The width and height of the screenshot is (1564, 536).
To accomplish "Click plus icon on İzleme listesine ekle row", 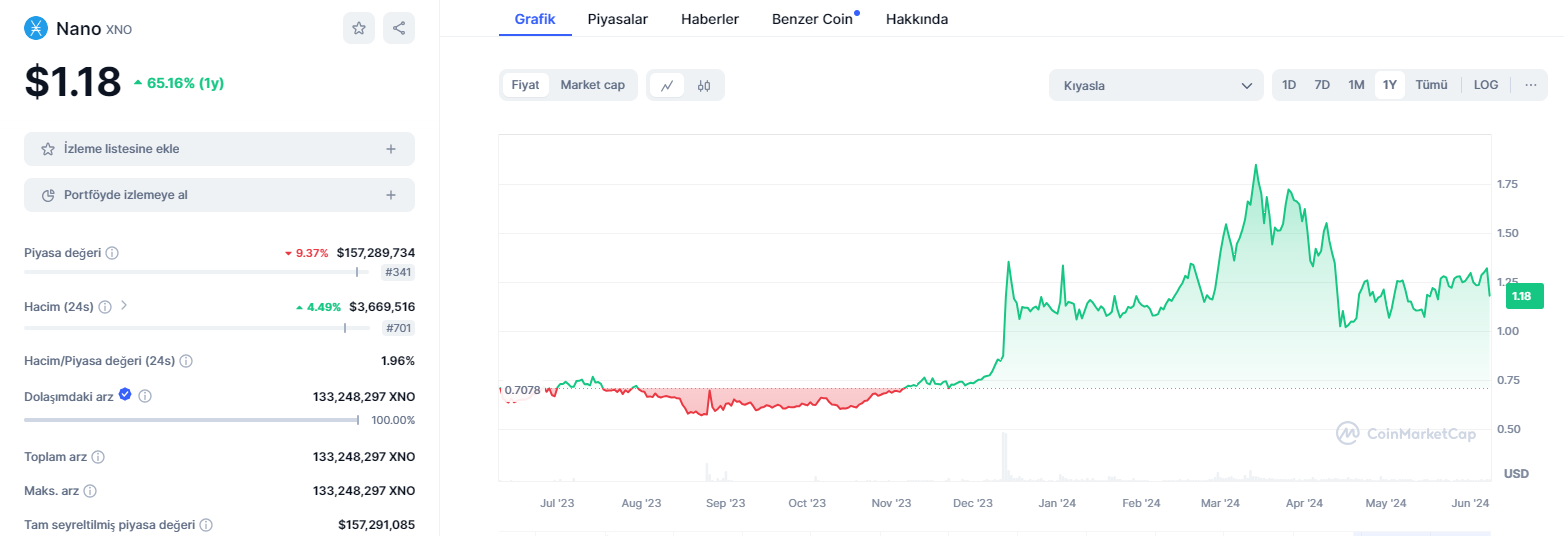I will 391,149.
